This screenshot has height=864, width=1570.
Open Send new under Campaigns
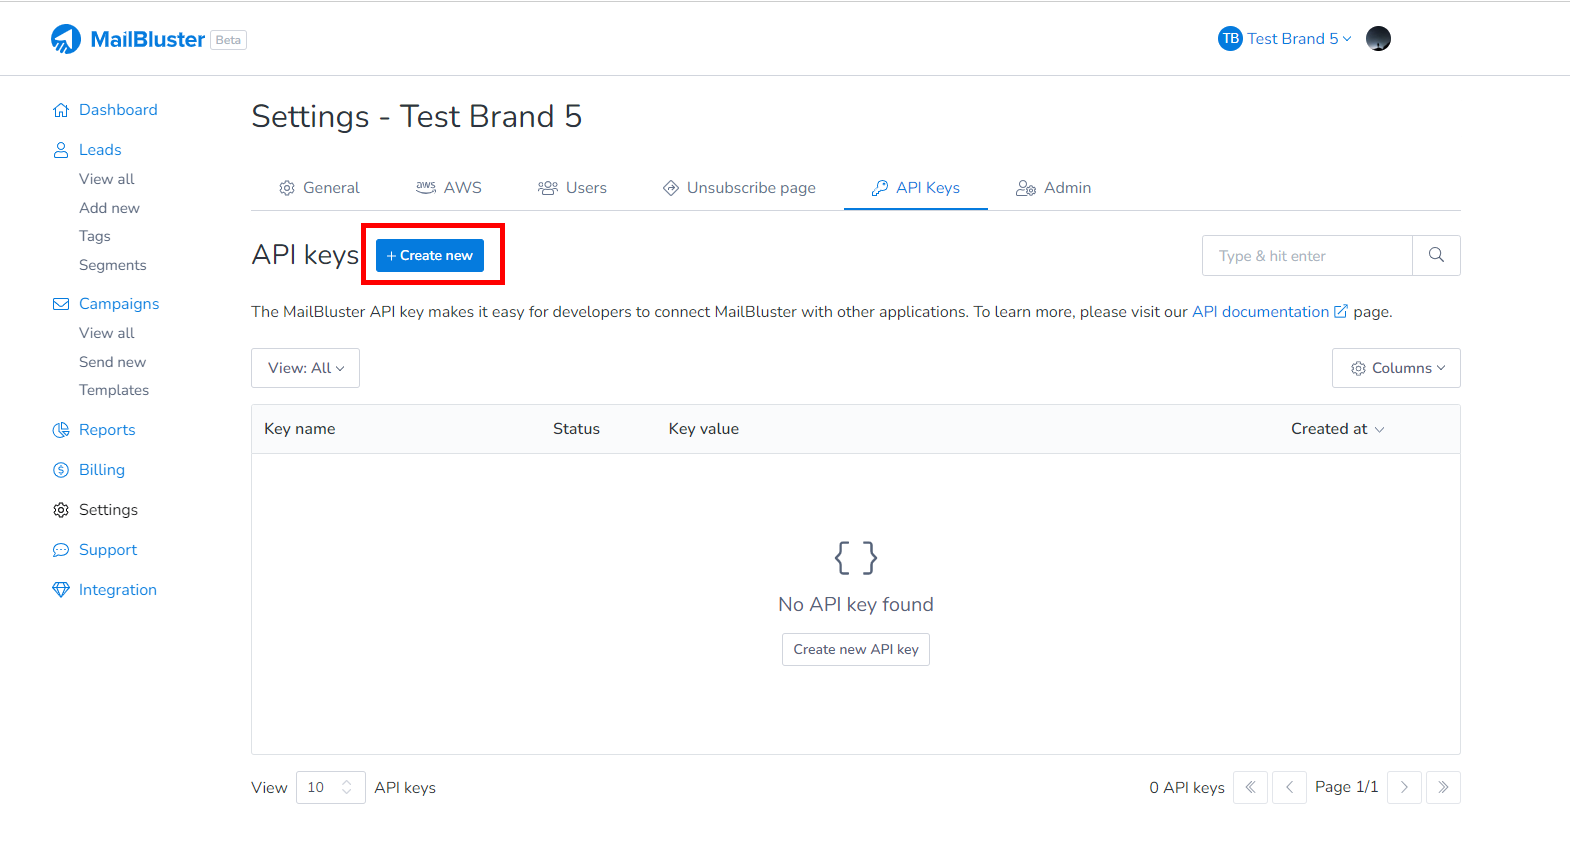(112, 362)
